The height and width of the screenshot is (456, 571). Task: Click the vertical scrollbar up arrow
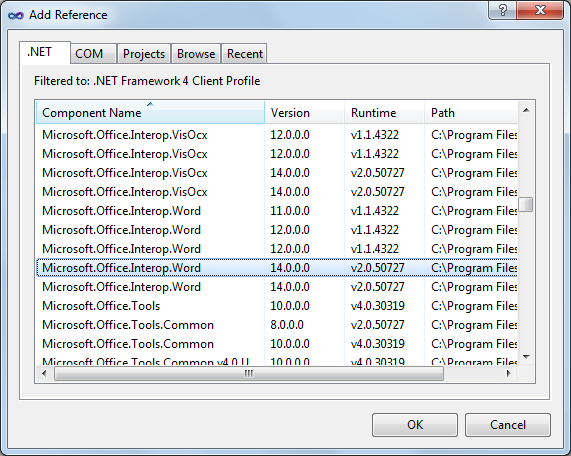pos(526,110)
